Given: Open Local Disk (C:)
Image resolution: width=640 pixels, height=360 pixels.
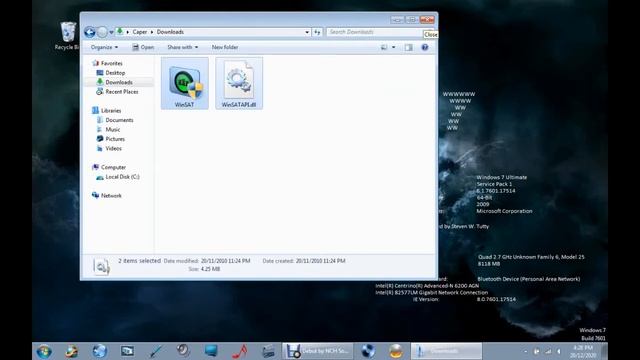Looking at the screenshot, I should click(122, 177).
